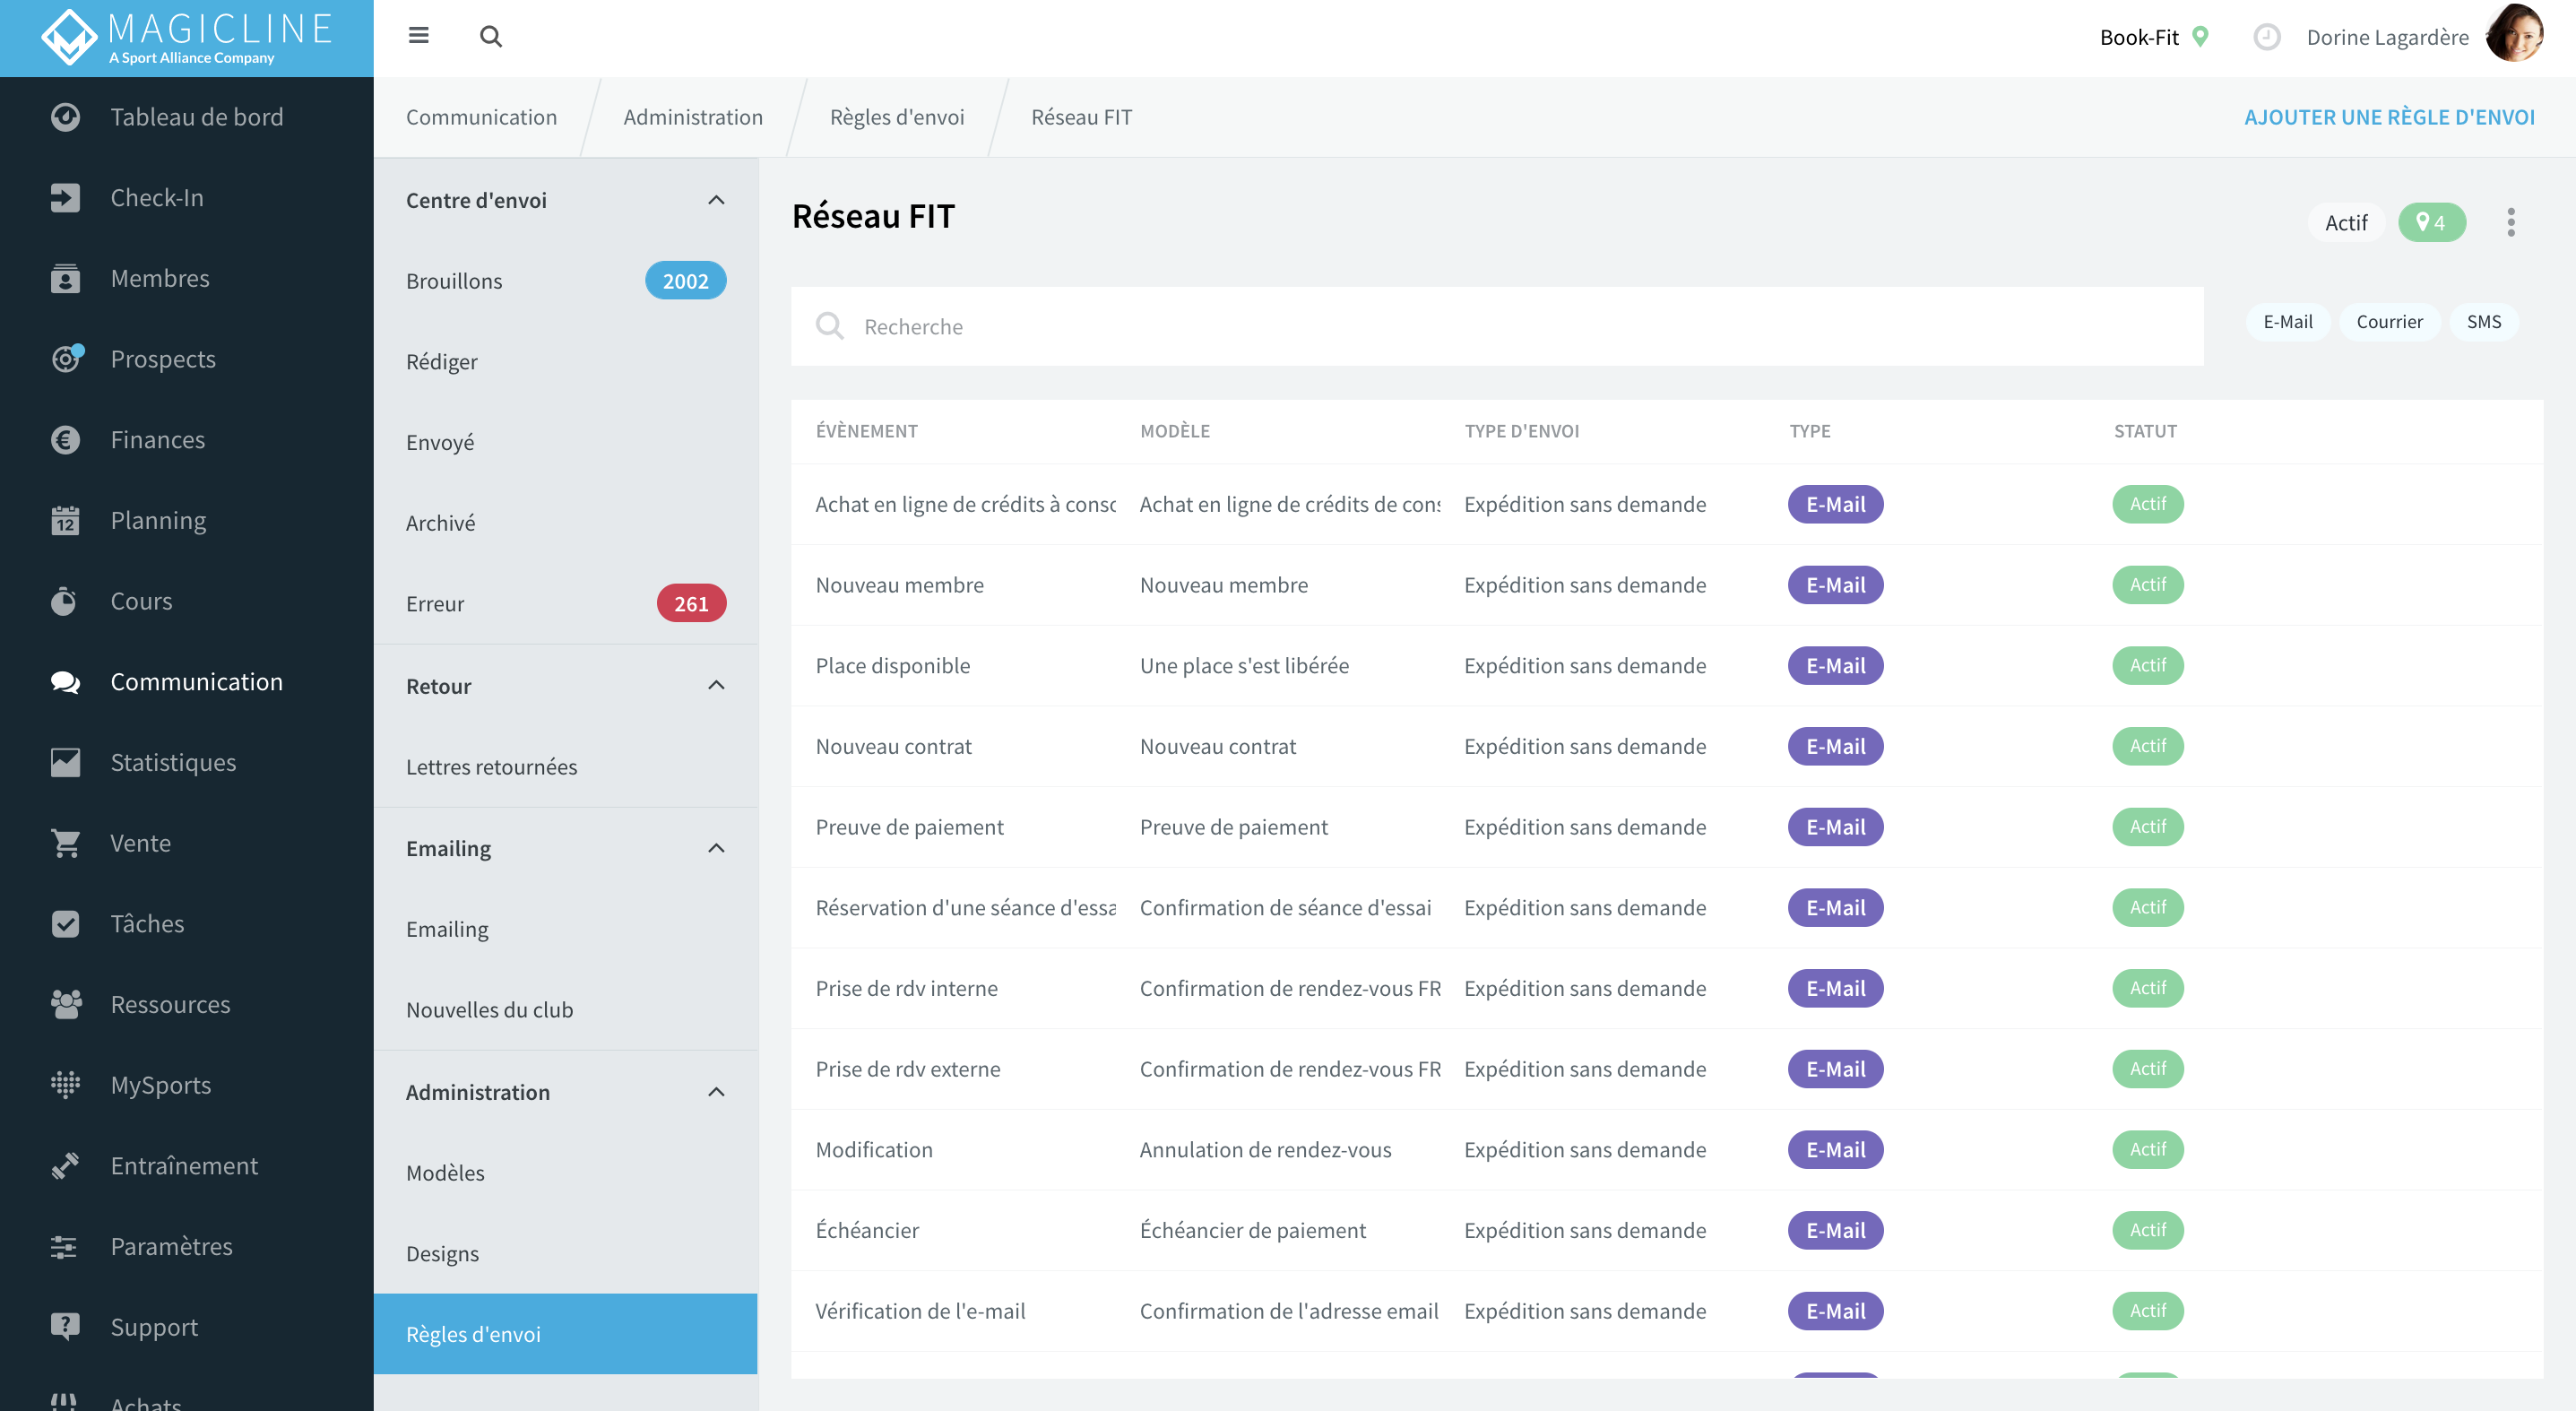
Task: Open Brouillons in the sending center
Action: pyautogui.click(x=566, y=281)
